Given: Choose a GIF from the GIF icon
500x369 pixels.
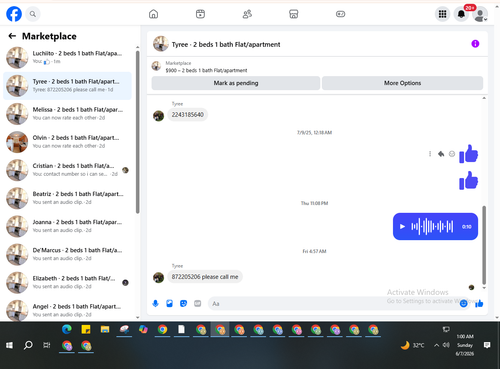Looking at the screenshot, I should click(x=198, y=303).
